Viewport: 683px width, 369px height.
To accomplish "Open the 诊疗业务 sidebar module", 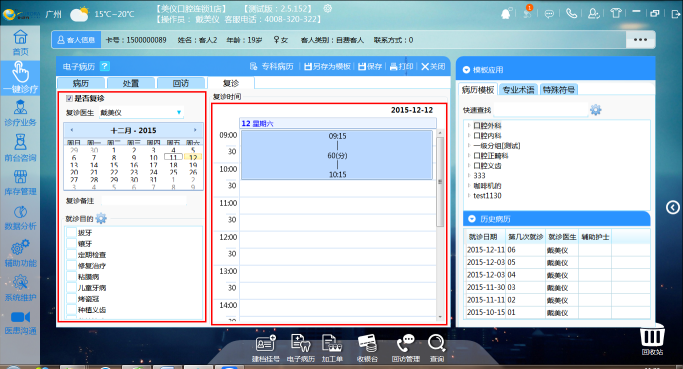I will click(x=20, y=112).
